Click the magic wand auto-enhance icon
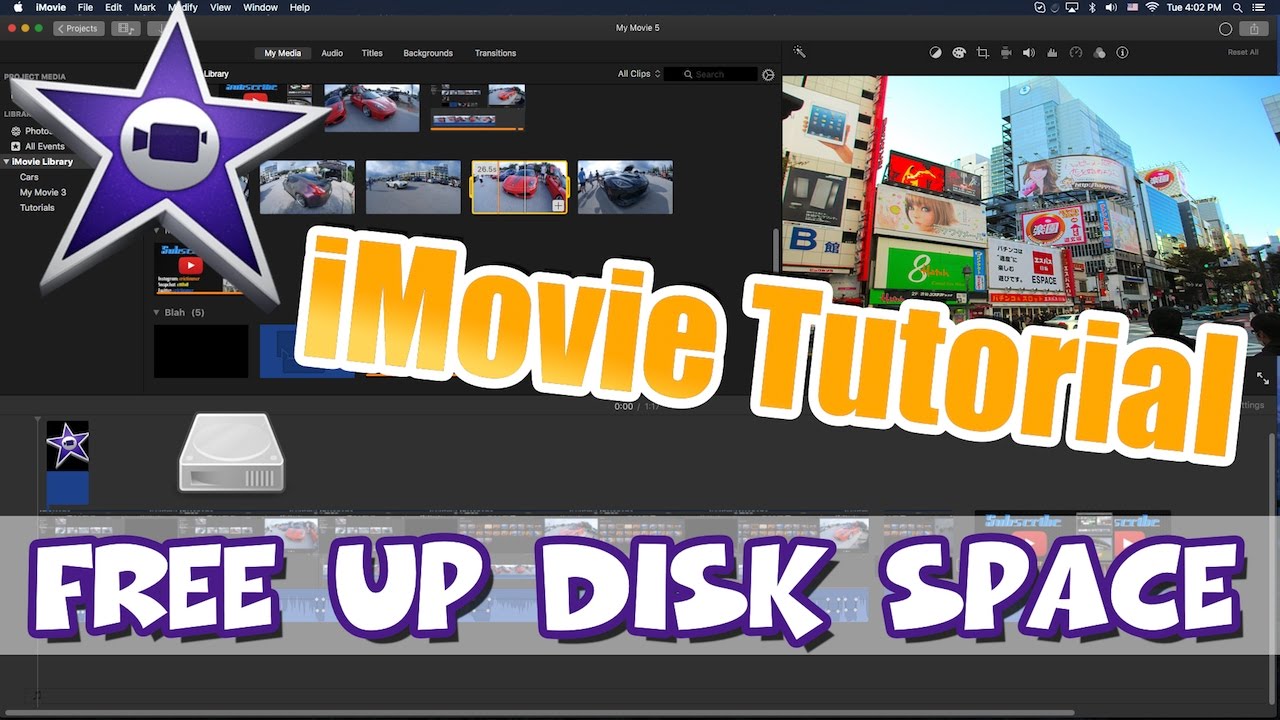This screenshot has width=1280, height=720. [x=800, y=52]
